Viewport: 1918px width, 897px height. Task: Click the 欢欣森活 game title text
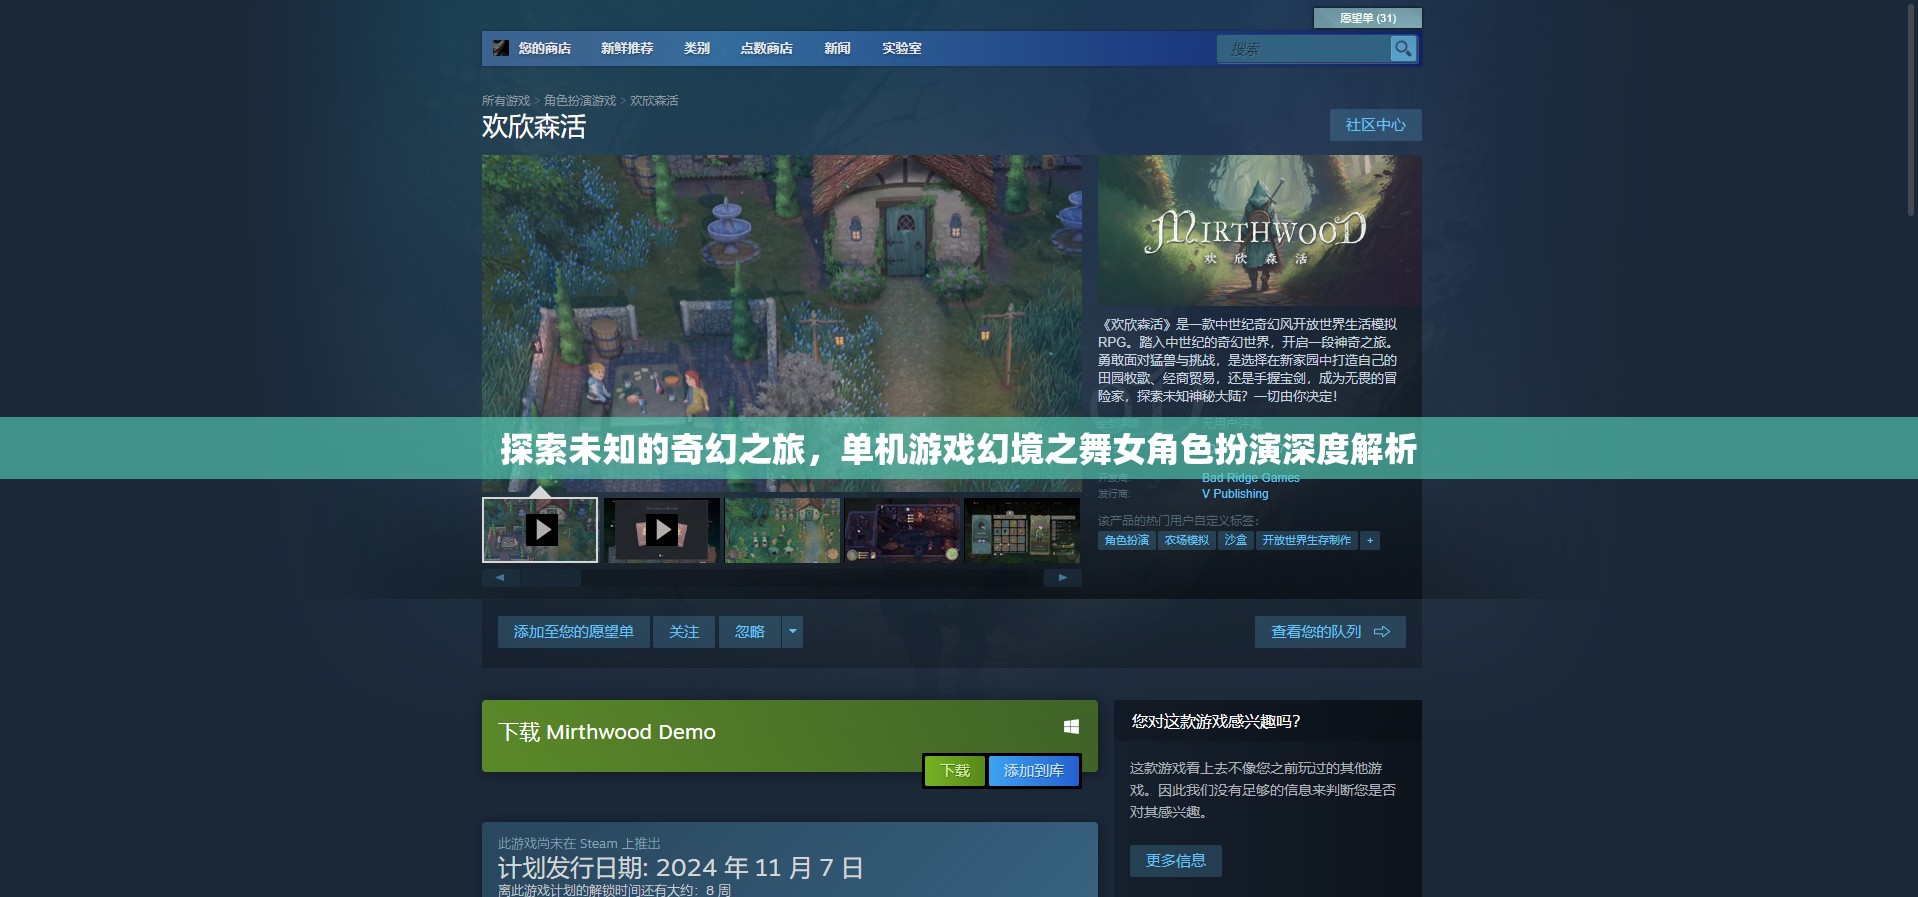point(534,127)
